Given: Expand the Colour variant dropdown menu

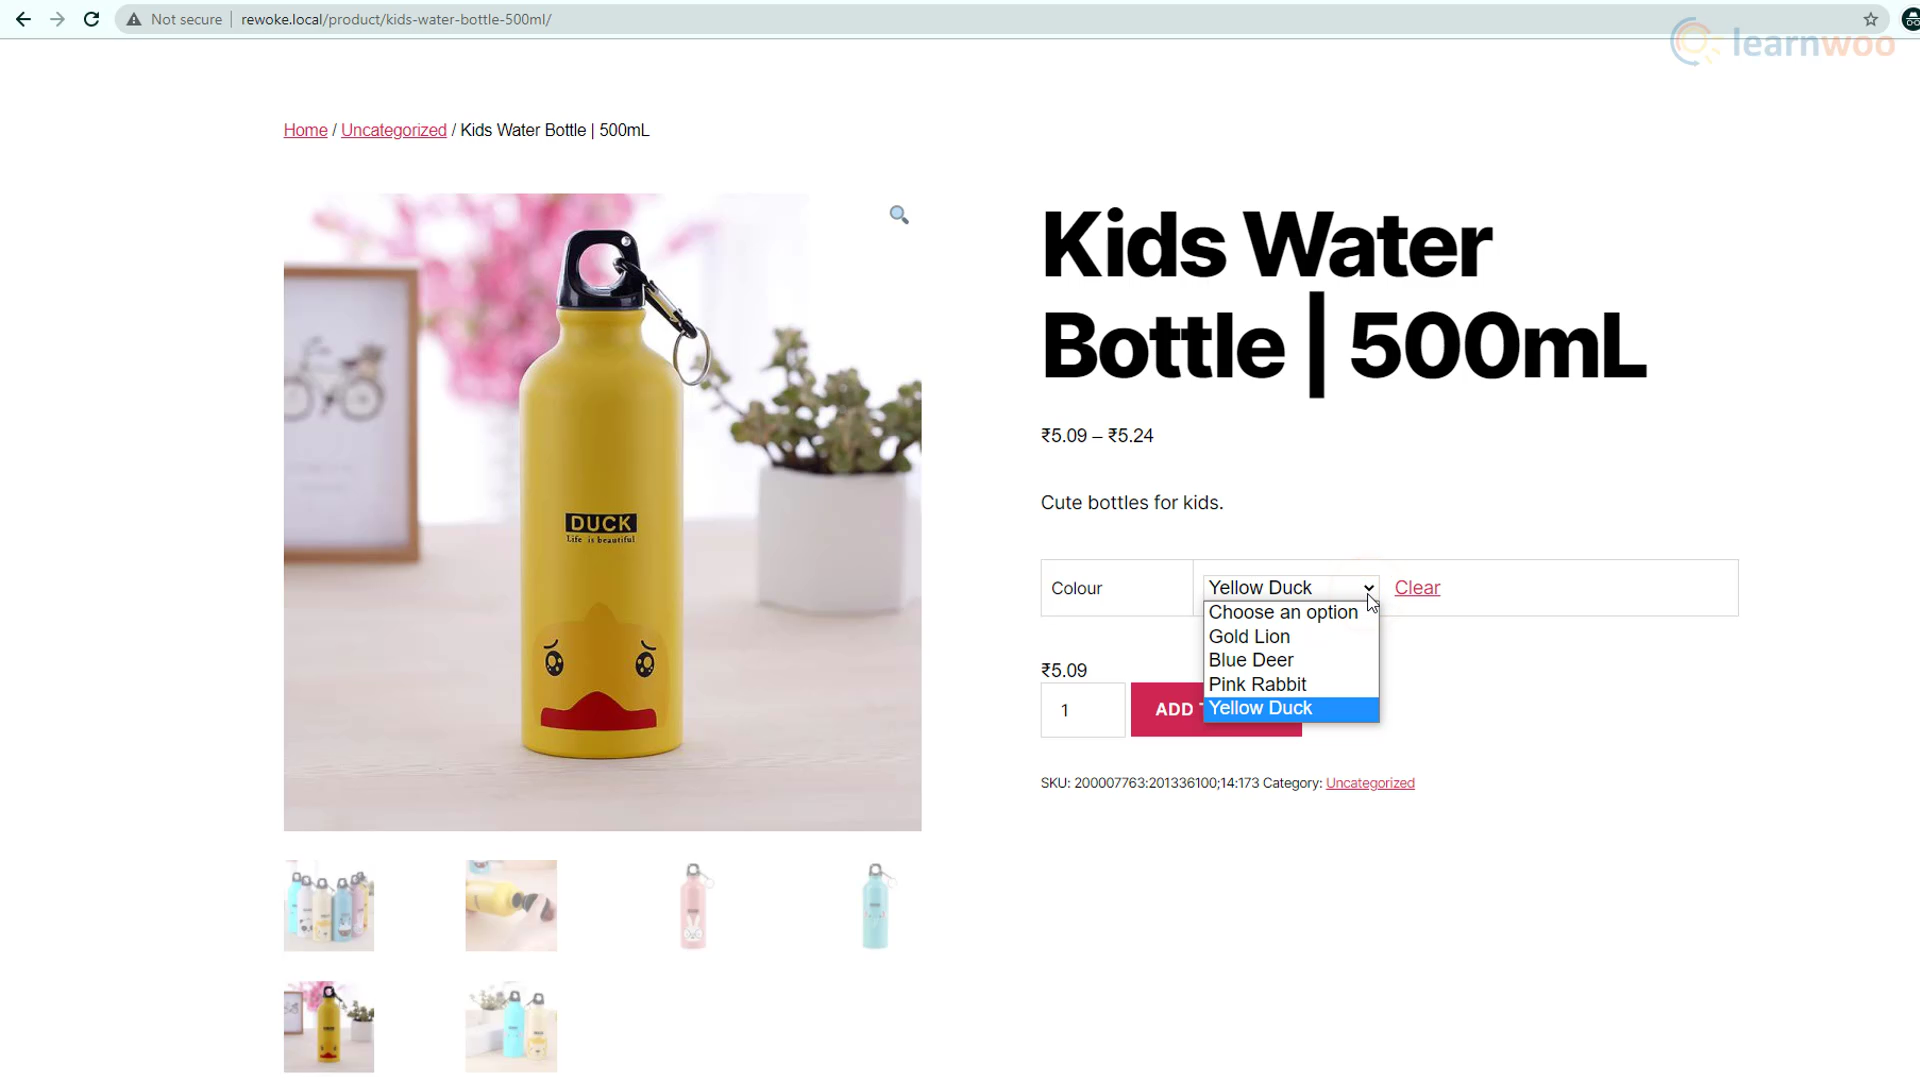Looking at the screenshot, I should [x=1290, y=587].
